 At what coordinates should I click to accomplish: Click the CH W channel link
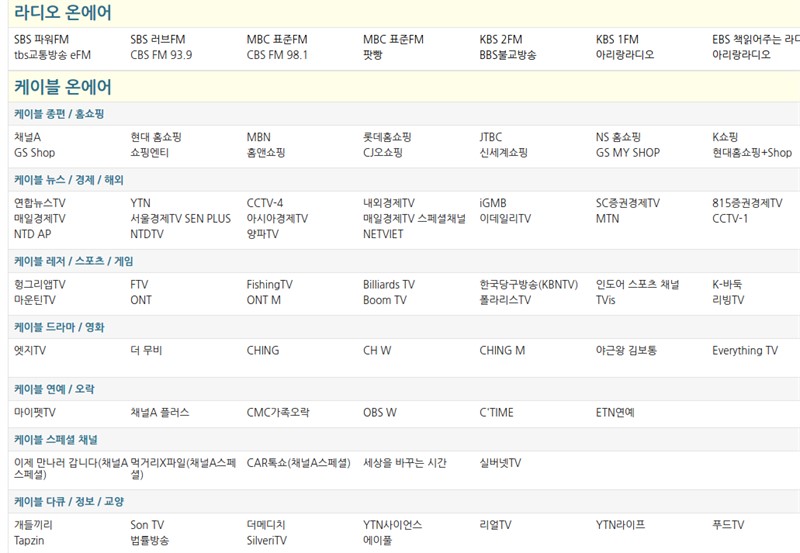377,350
